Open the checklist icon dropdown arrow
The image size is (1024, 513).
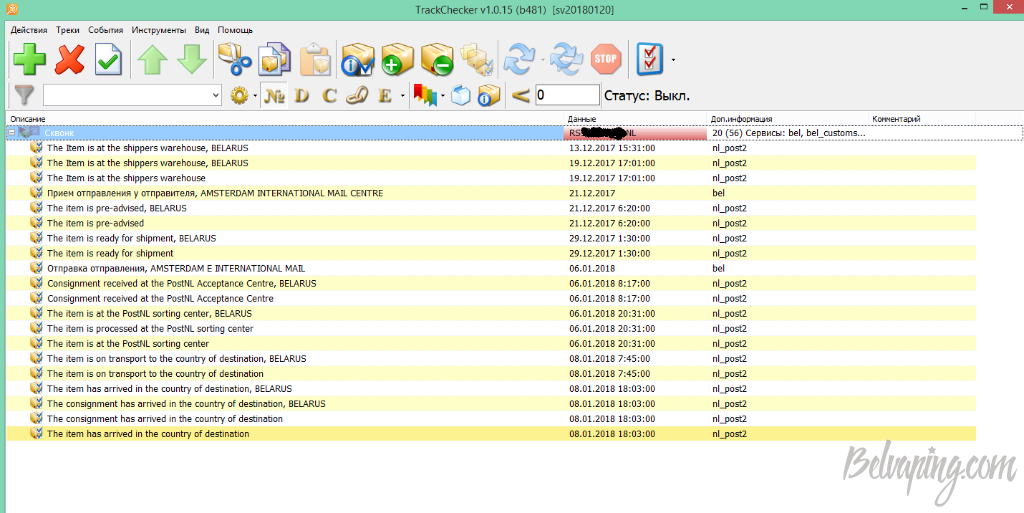pyautogui.click(x=673, y=60)
